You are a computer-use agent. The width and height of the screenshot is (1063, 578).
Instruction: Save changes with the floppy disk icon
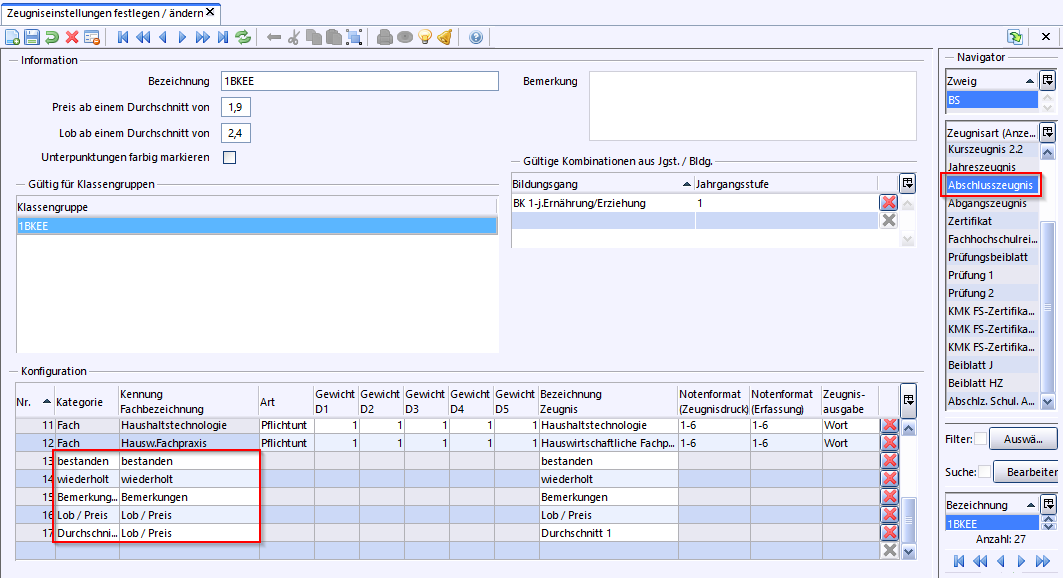point(32,37)
